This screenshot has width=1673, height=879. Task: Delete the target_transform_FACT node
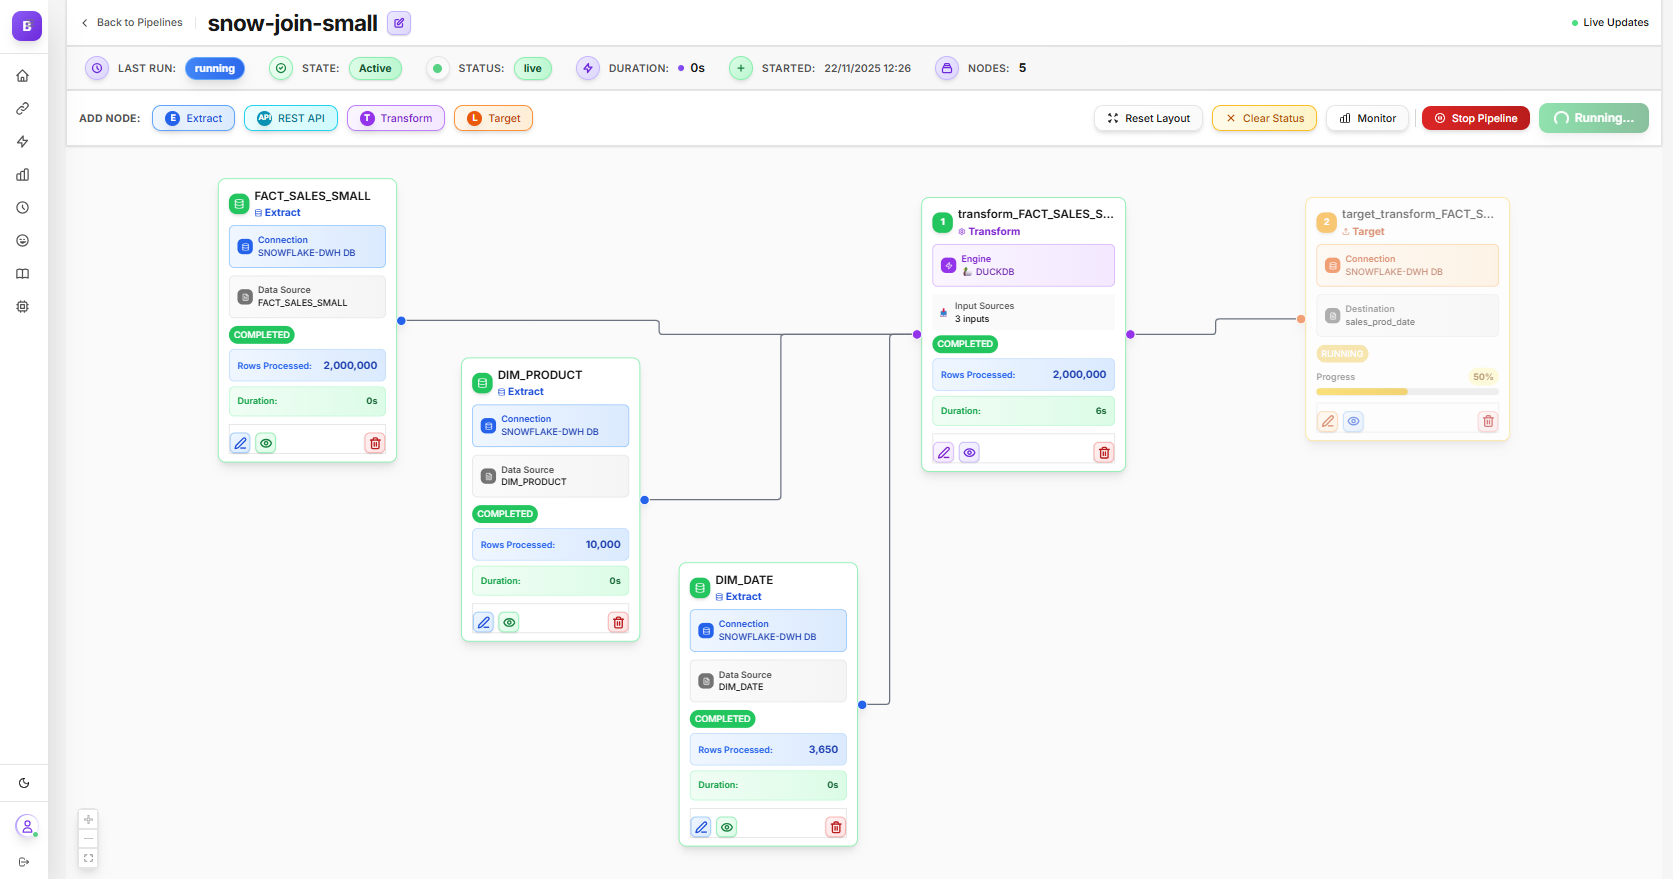(1488, 421)
